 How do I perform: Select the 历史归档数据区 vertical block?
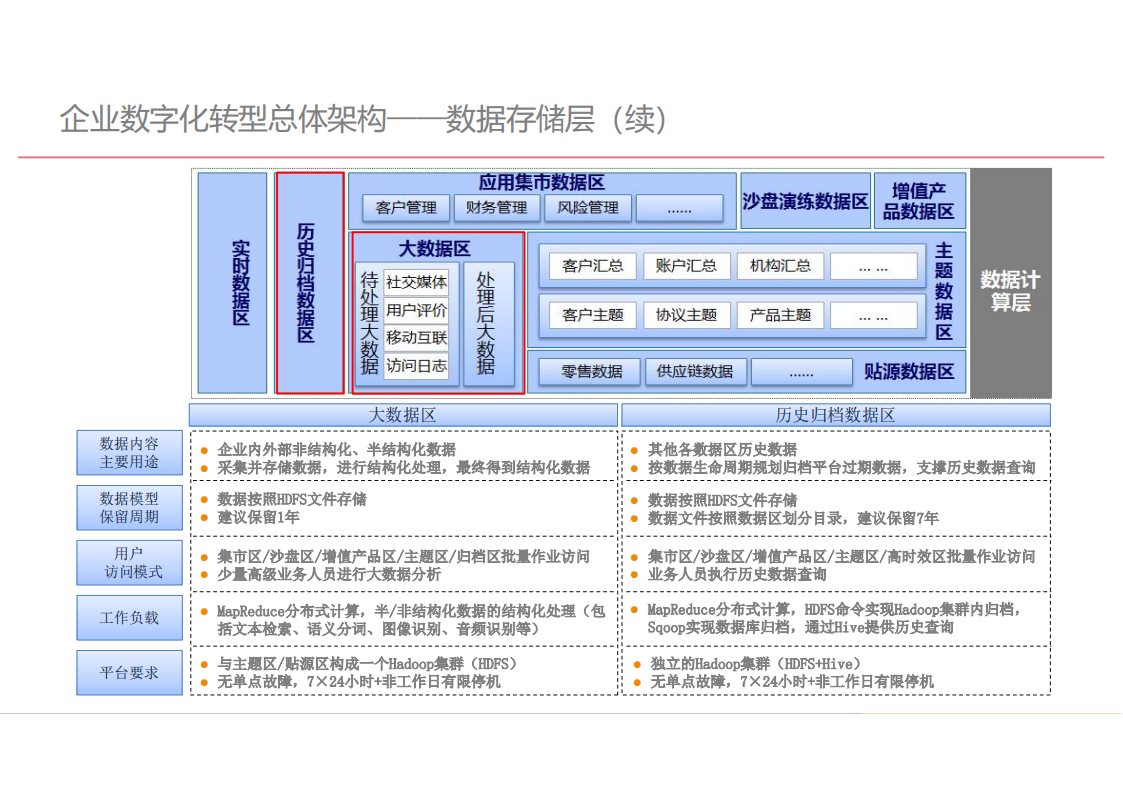coord(309,283)
